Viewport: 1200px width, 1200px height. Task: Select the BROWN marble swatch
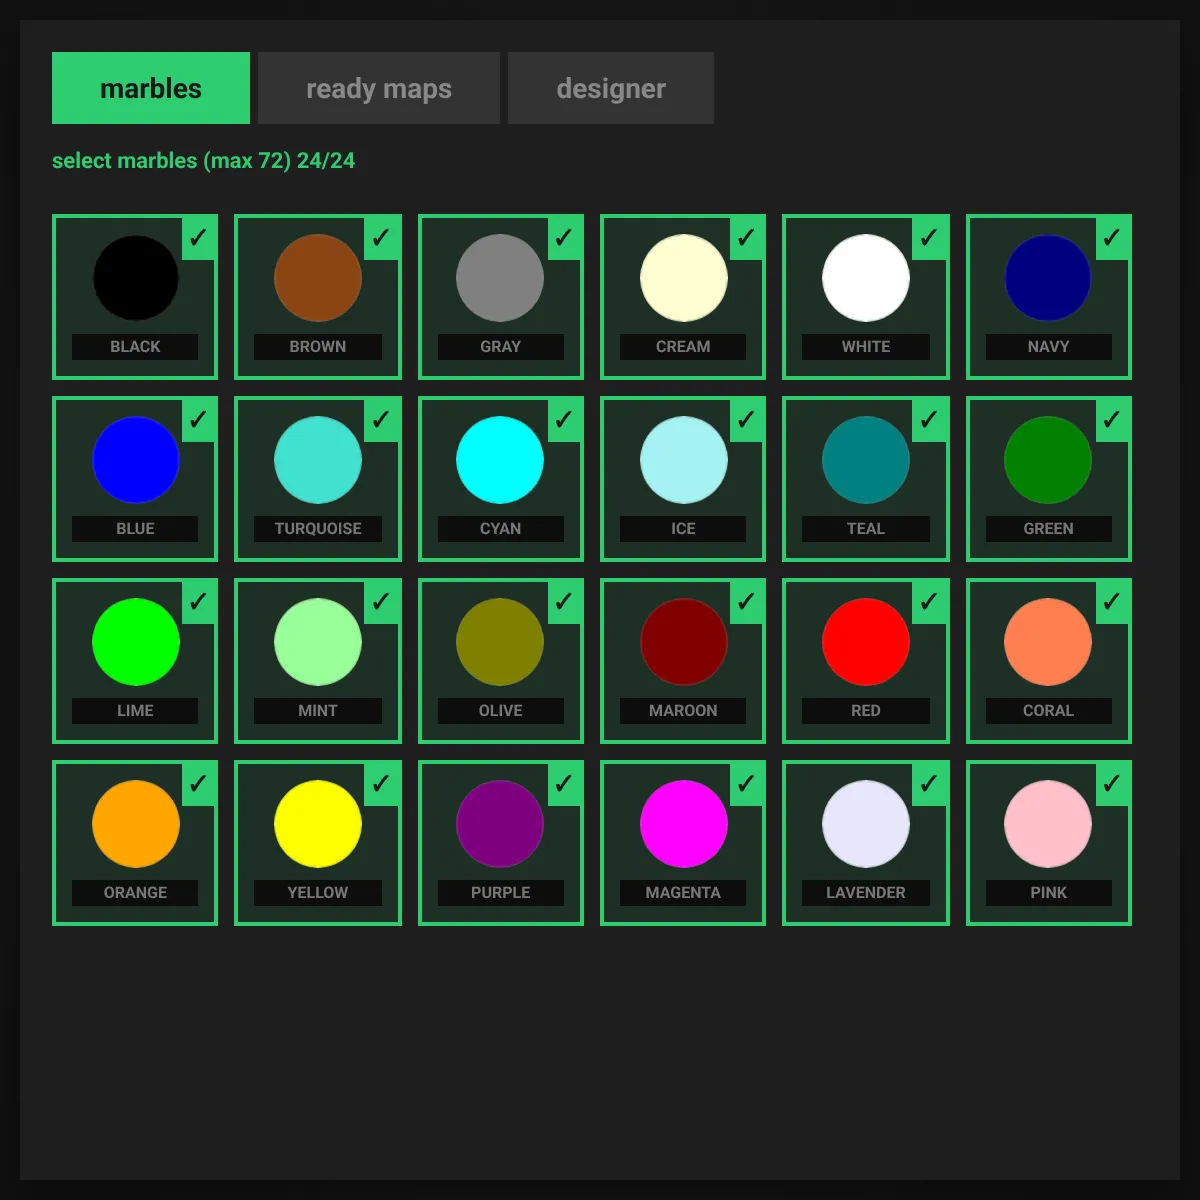click(x=317, y=280)
